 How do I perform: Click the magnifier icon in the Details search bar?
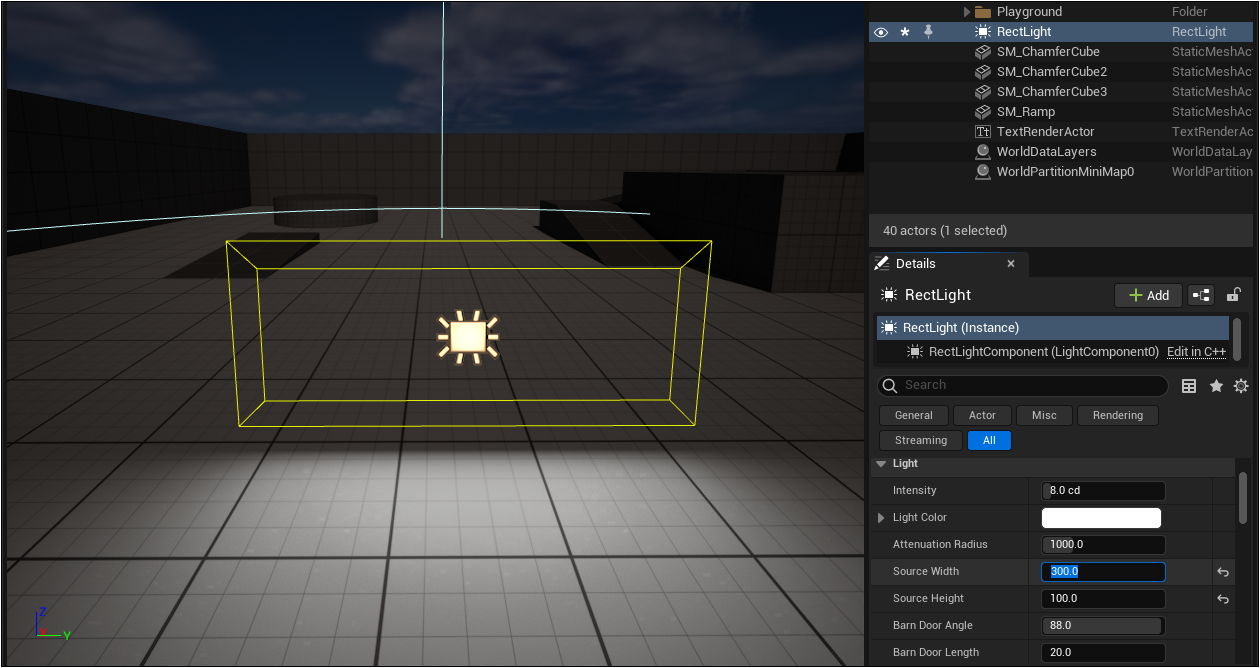point(889,386)
